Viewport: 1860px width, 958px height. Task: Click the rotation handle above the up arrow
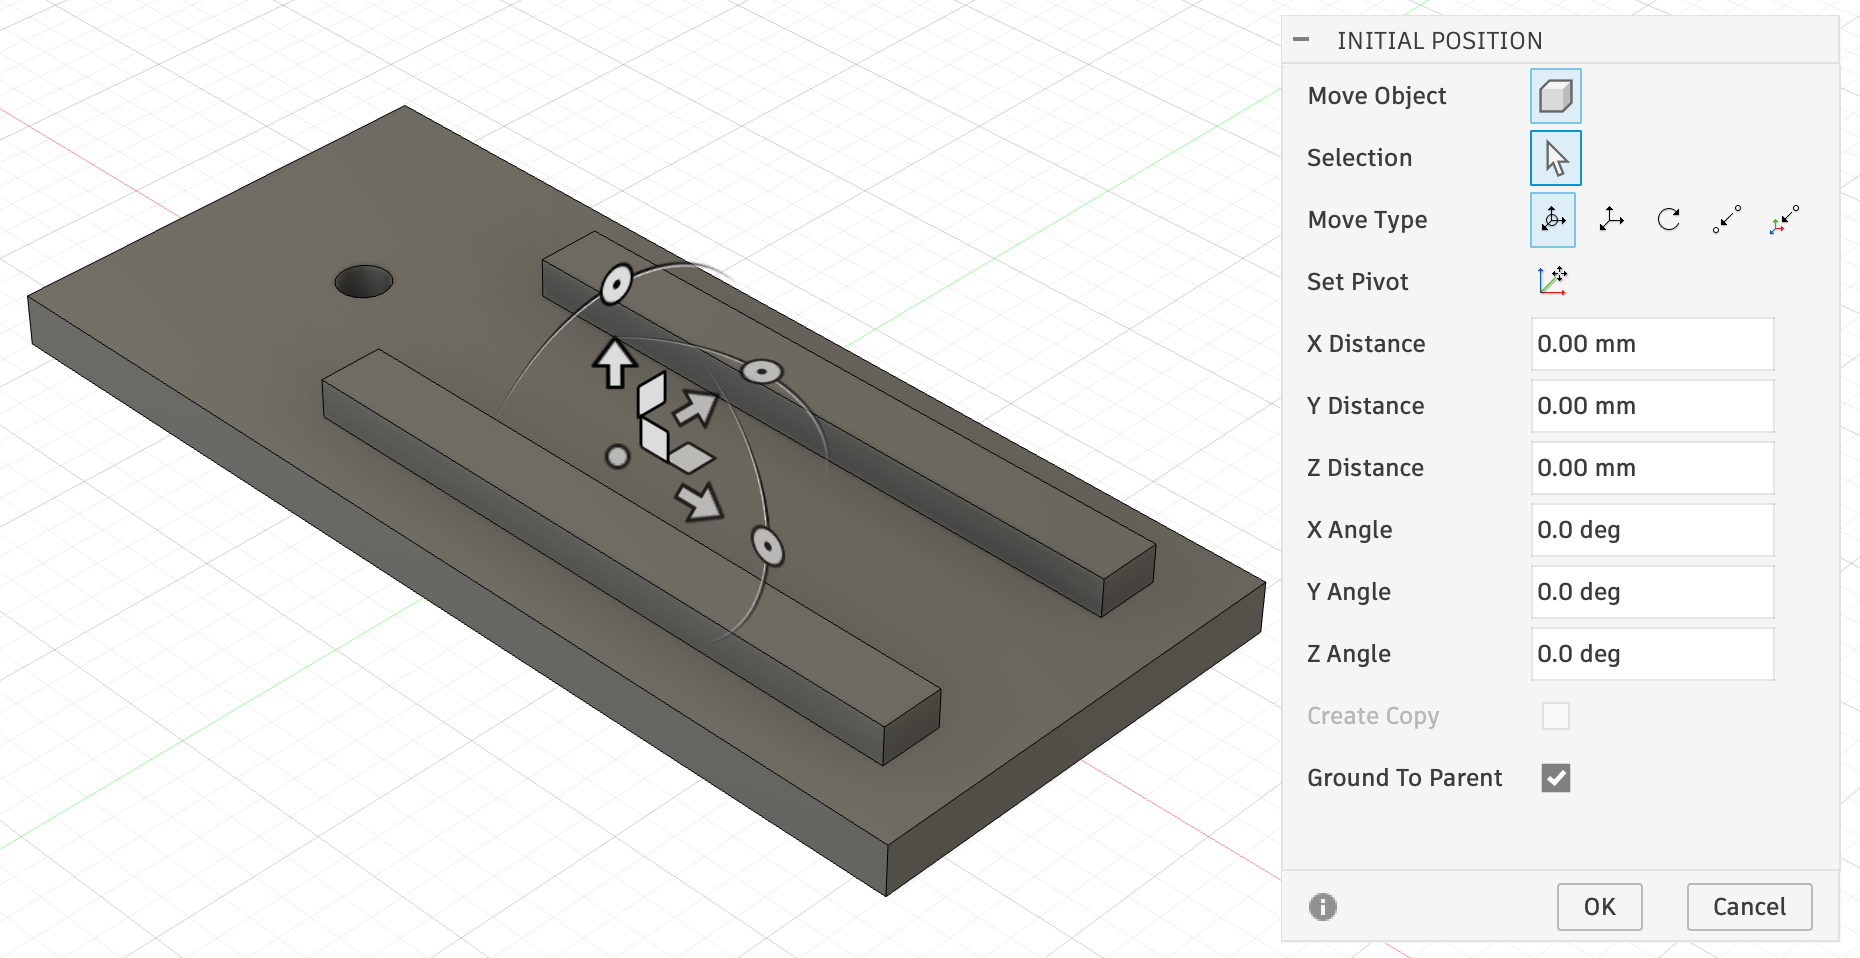[x=616, y=285]
